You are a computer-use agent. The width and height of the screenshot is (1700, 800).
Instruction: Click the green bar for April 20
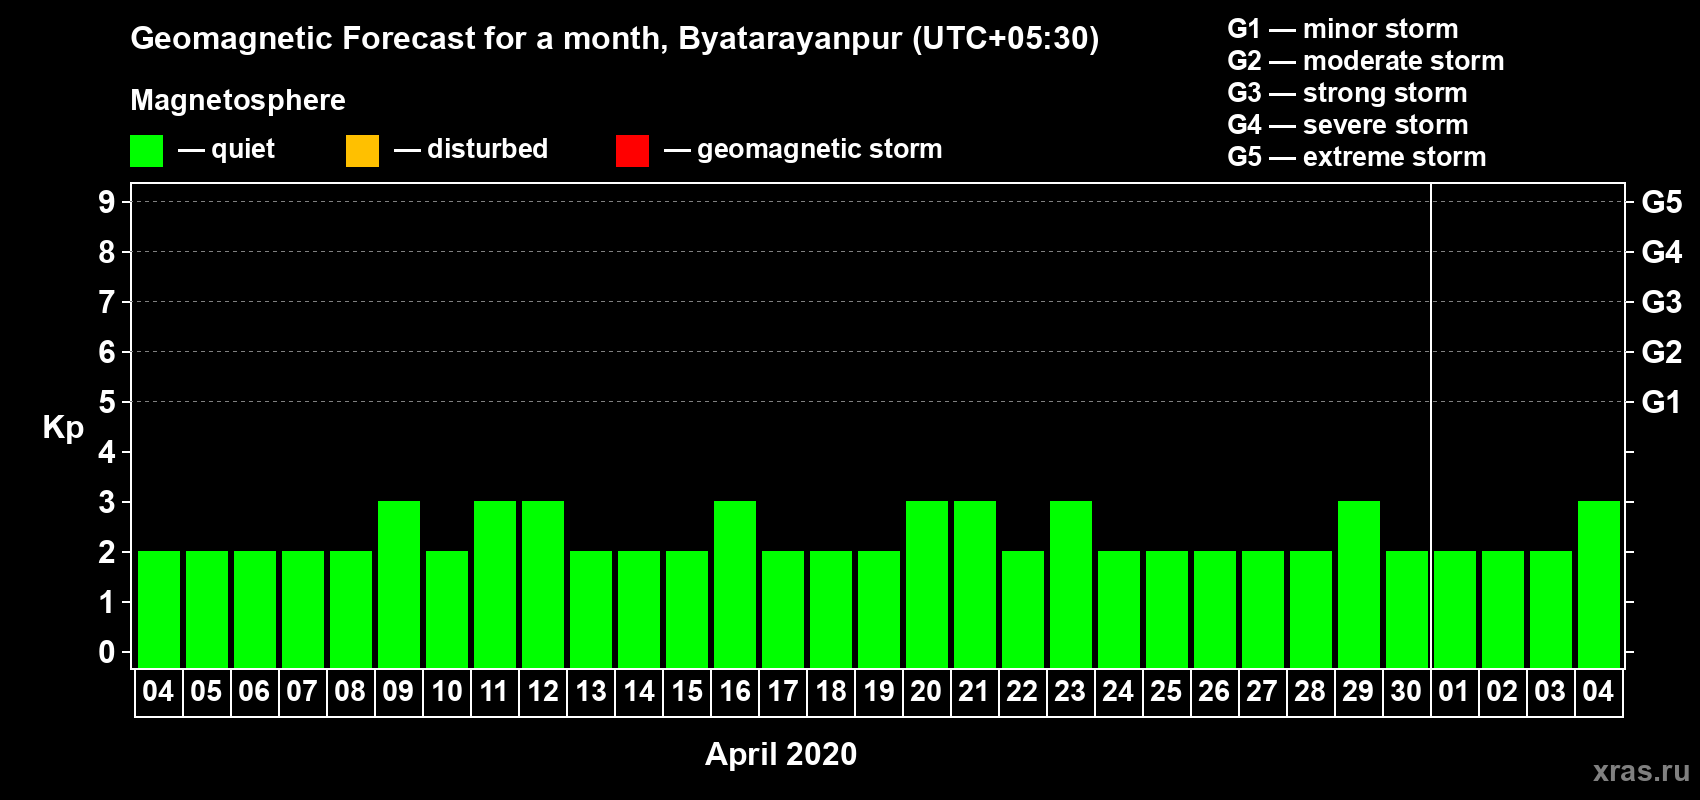(927, 584)
